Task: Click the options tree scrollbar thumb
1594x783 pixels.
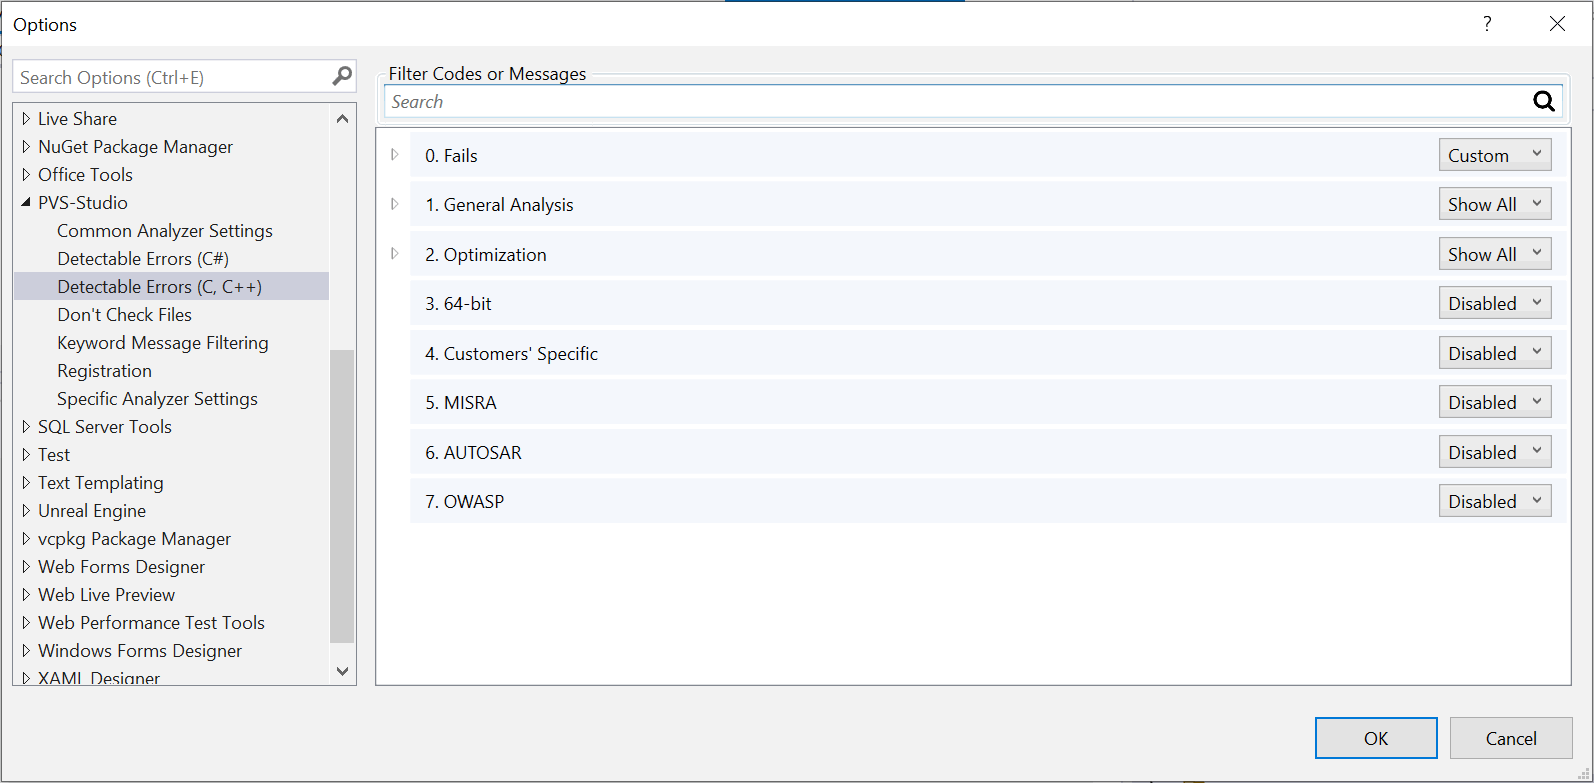Action: 342,496
